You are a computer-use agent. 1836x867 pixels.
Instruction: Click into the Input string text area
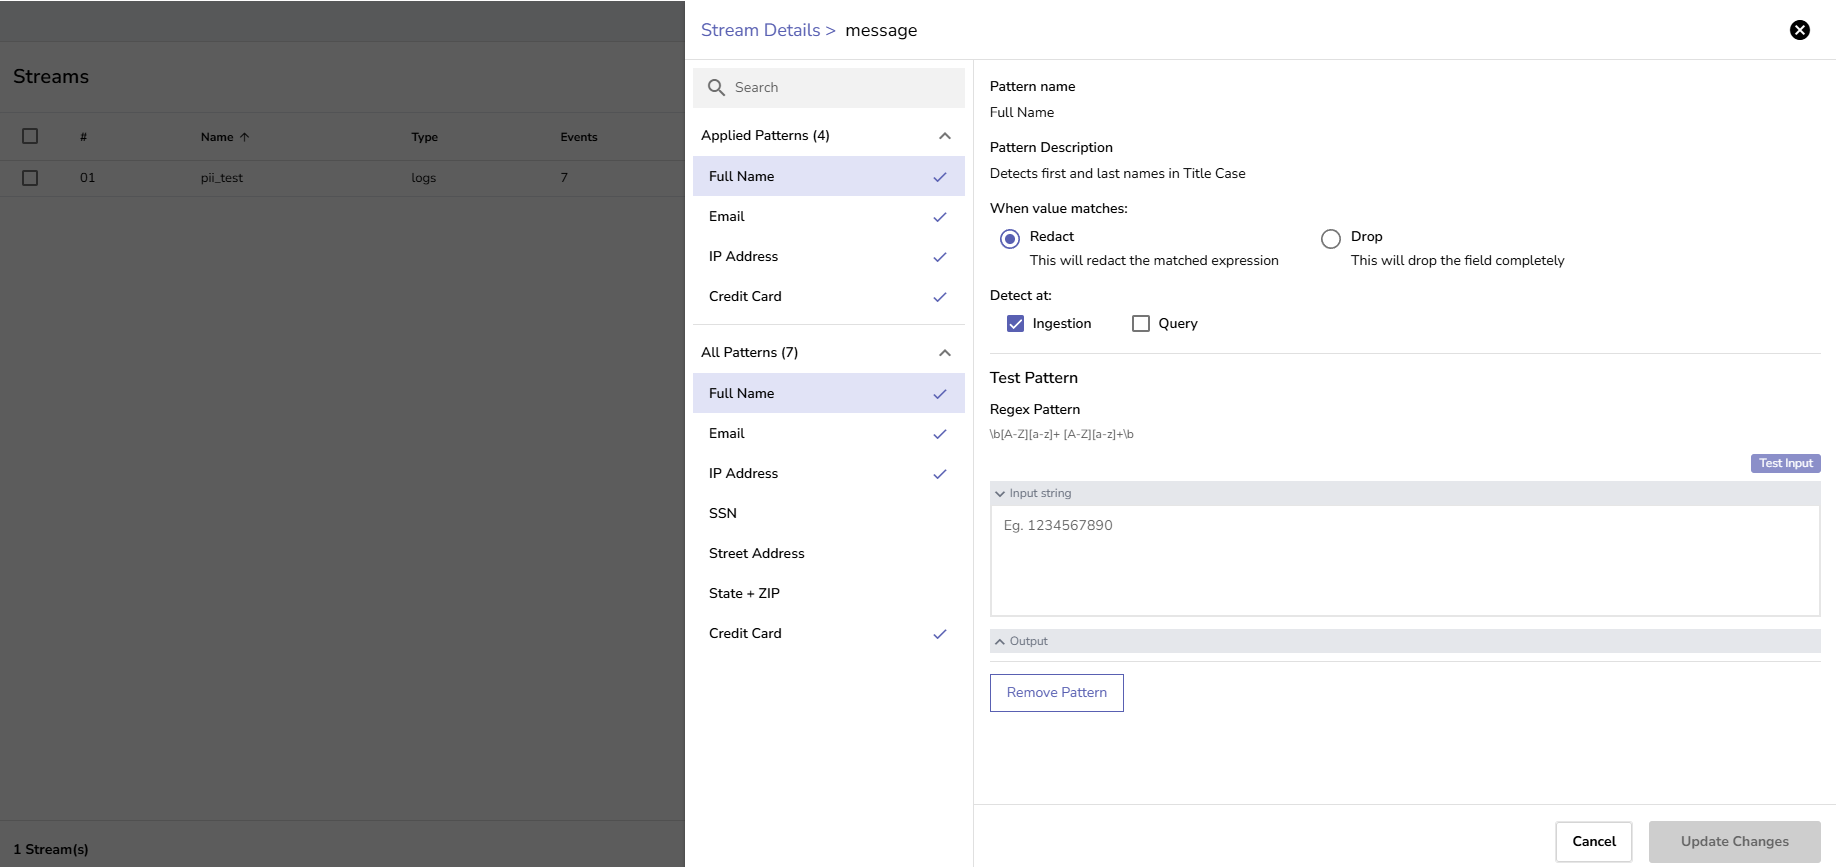1404,560
